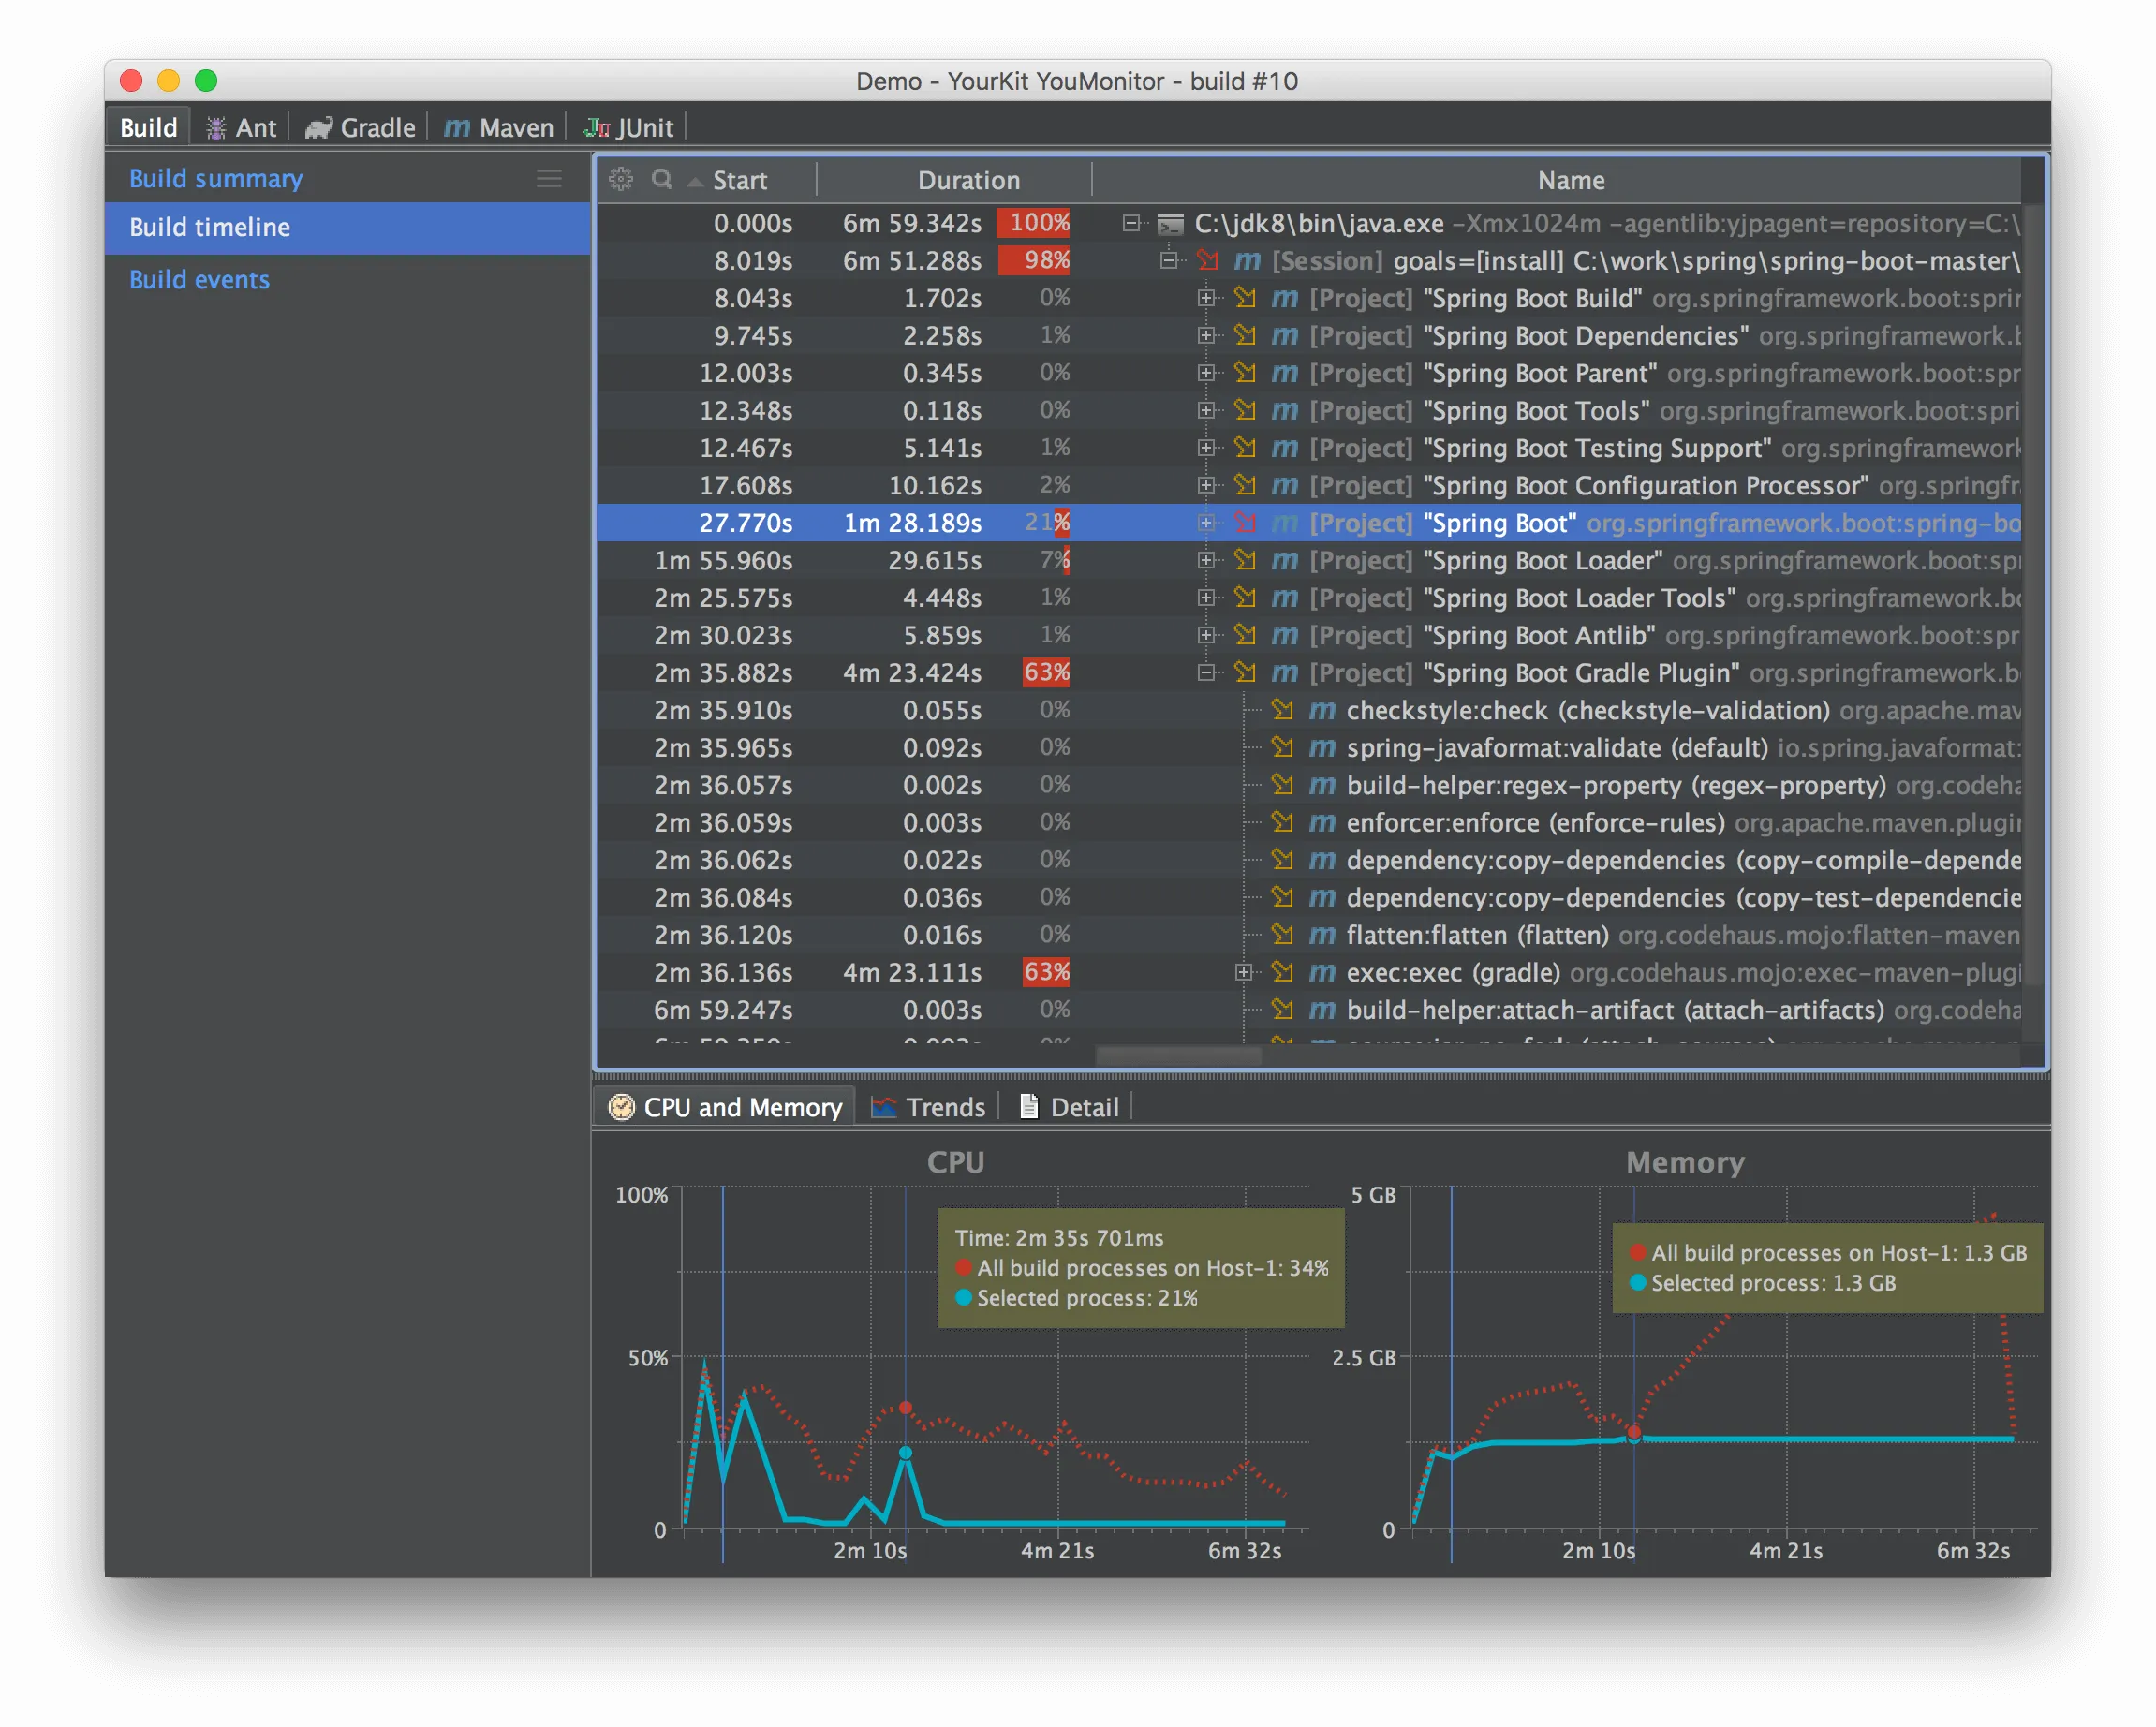Collapse the [Session] goals=[install] node
This screenshot has height=1727, width=2156.
coord(1168,261)
